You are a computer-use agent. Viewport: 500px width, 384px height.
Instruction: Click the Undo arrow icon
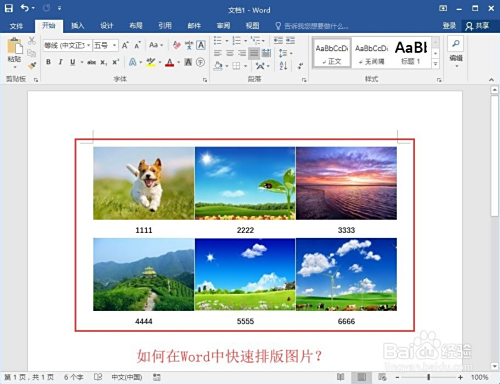coord(25,8)
